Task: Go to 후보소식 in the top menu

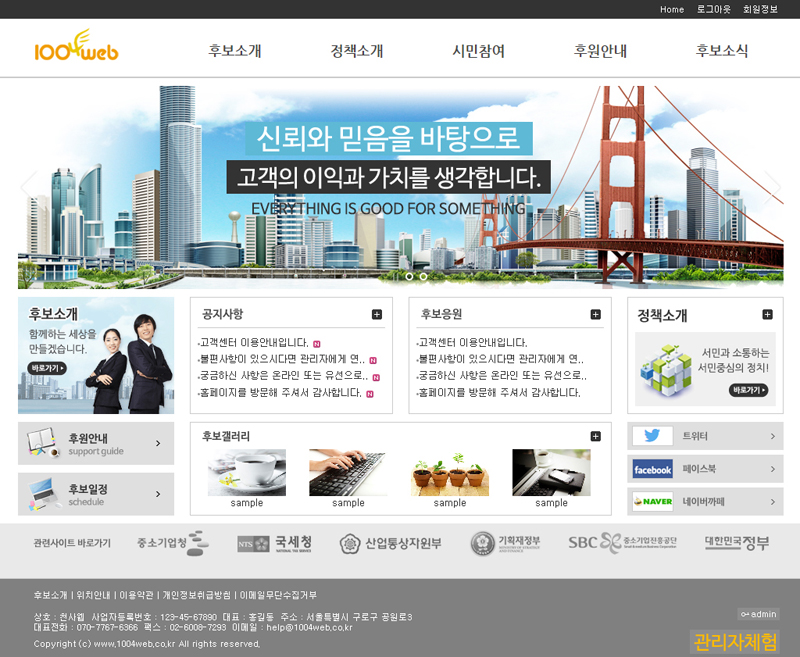Action: [x=722, y=51]
